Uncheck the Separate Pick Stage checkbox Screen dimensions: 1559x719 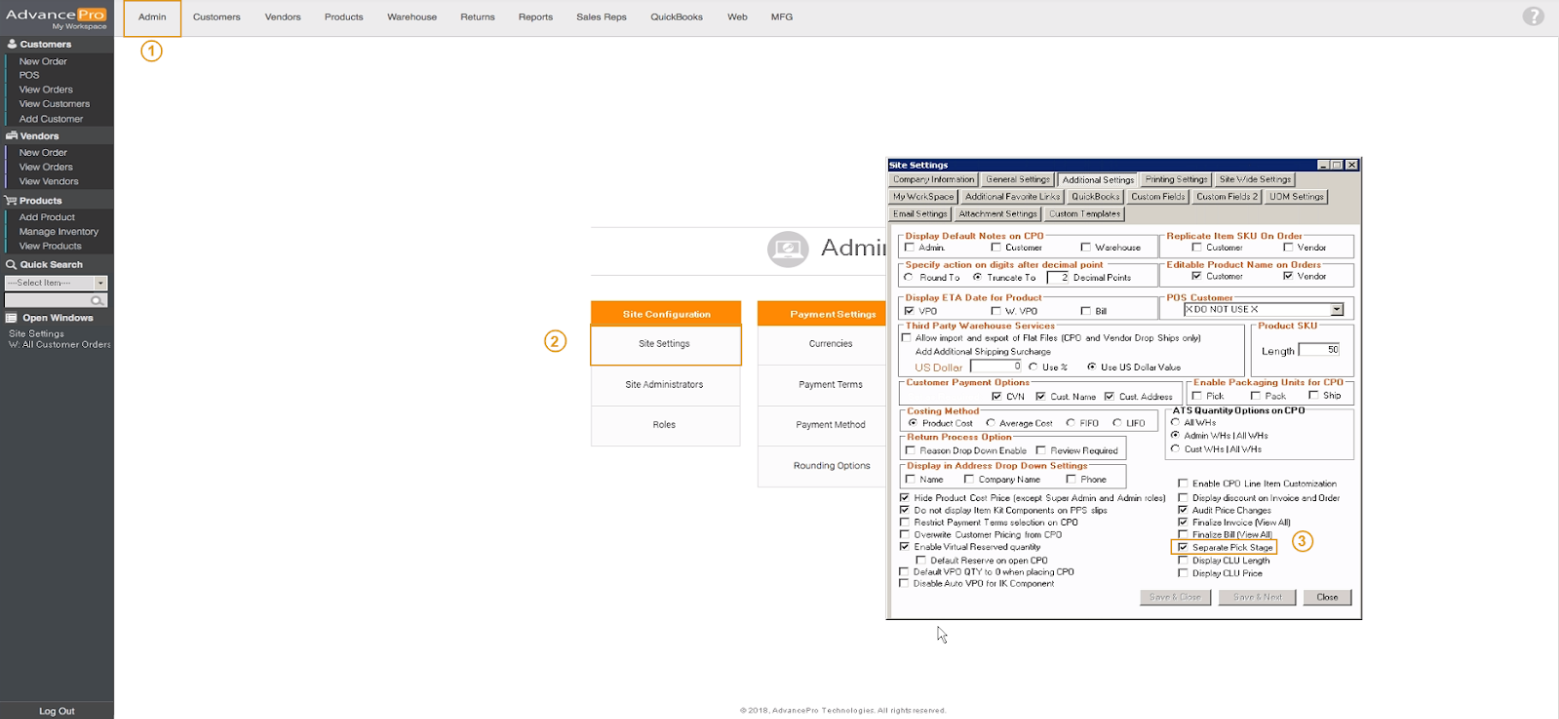tap(1183, 548)
